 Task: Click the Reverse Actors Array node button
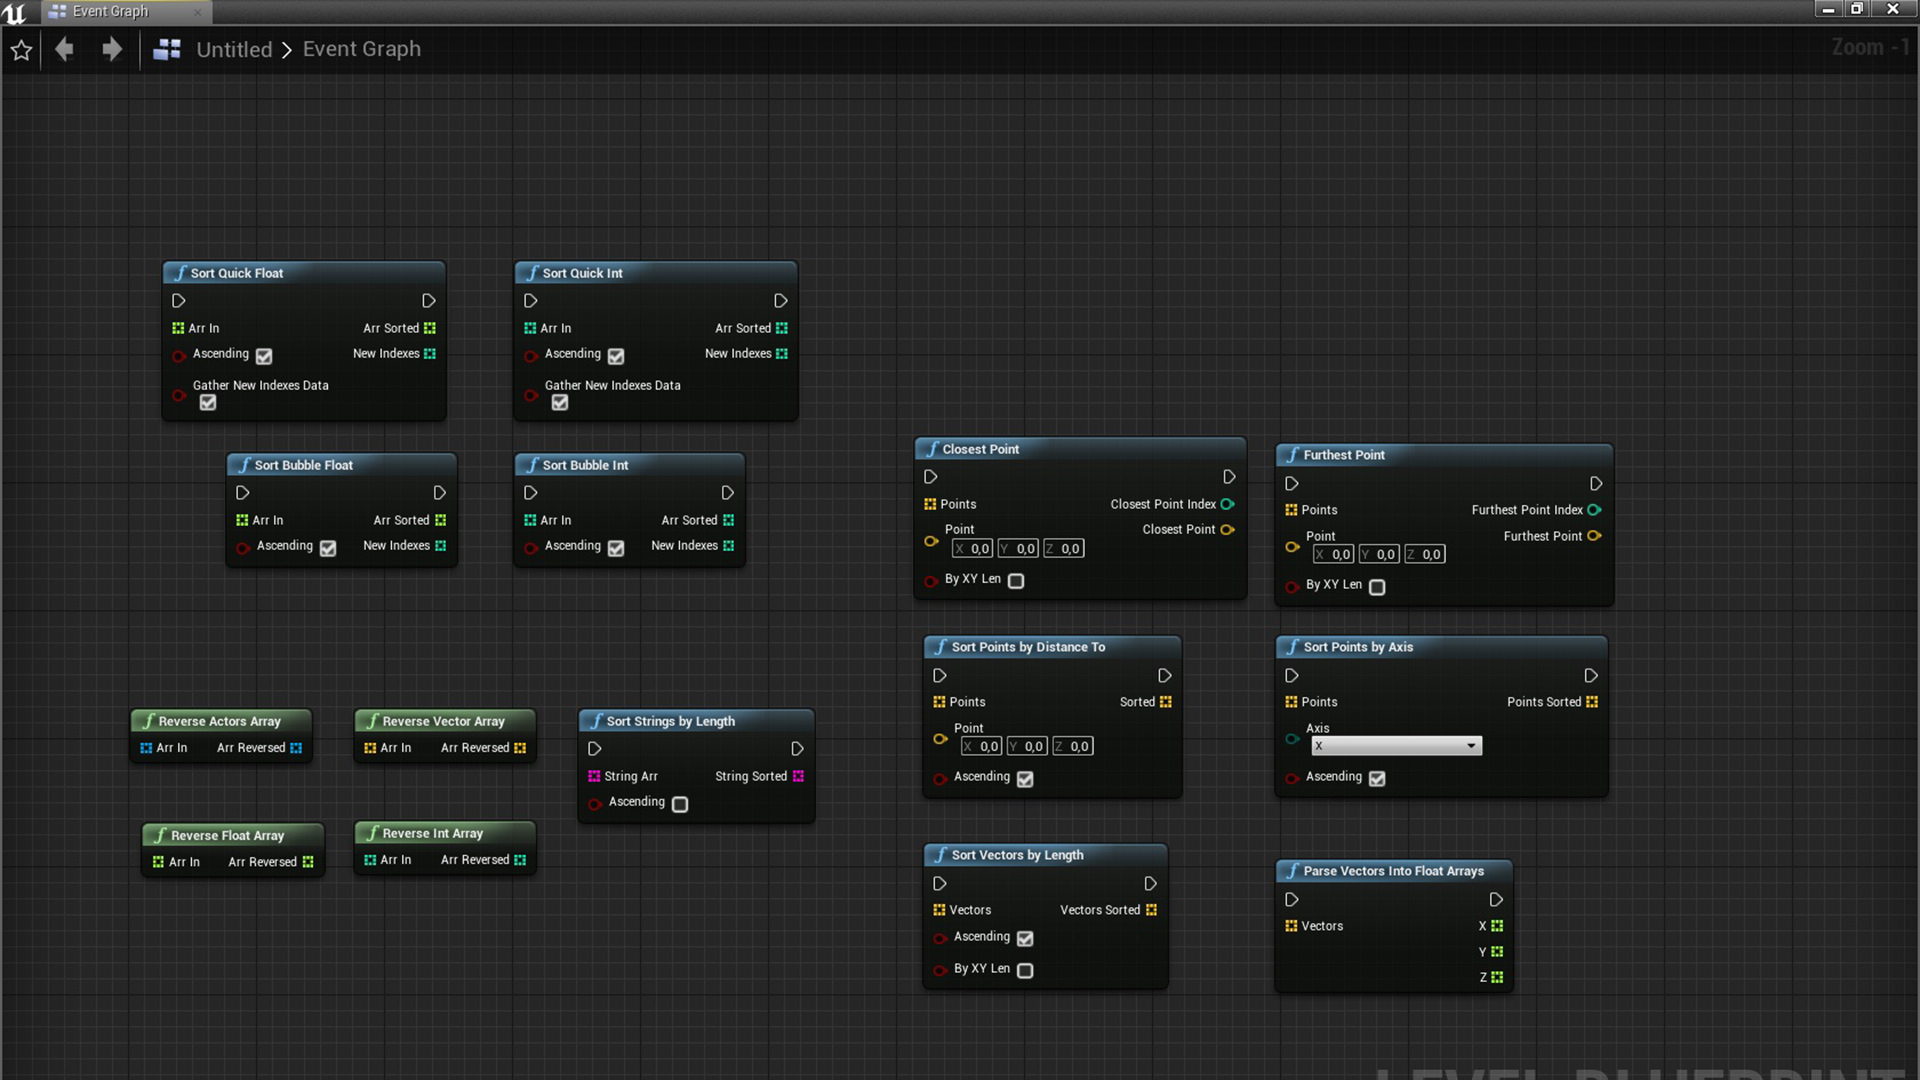(x=219, y=720)
